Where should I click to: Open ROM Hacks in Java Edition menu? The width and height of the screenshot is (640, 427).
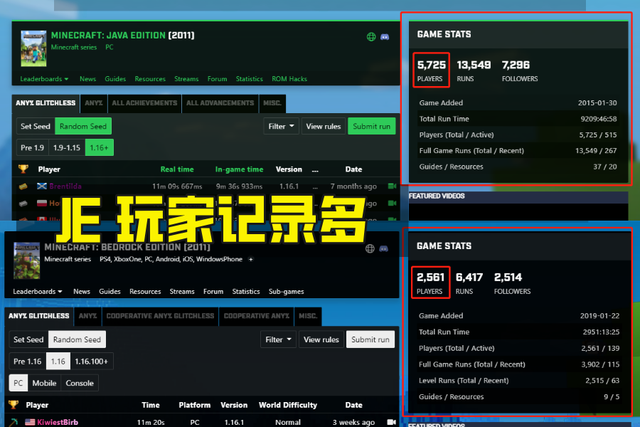(x=289, y=79)
